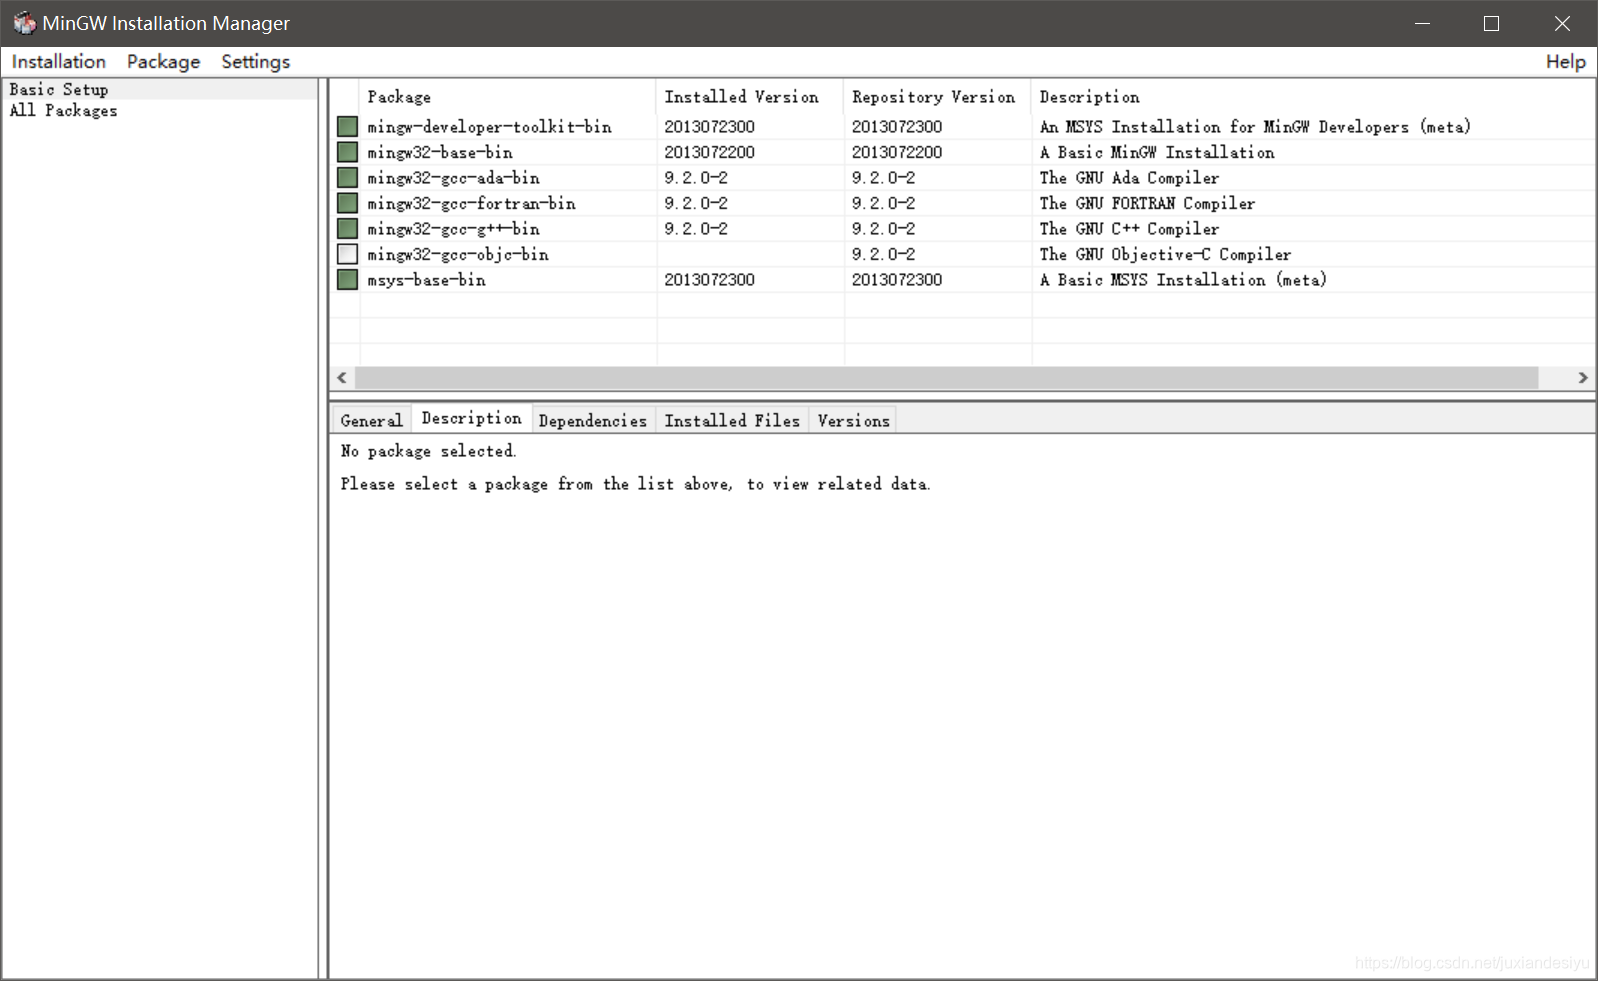Screen dimensions: 1598x981
Task: Select the mingw32-base-bin package name
Action: tap(440, 152)
